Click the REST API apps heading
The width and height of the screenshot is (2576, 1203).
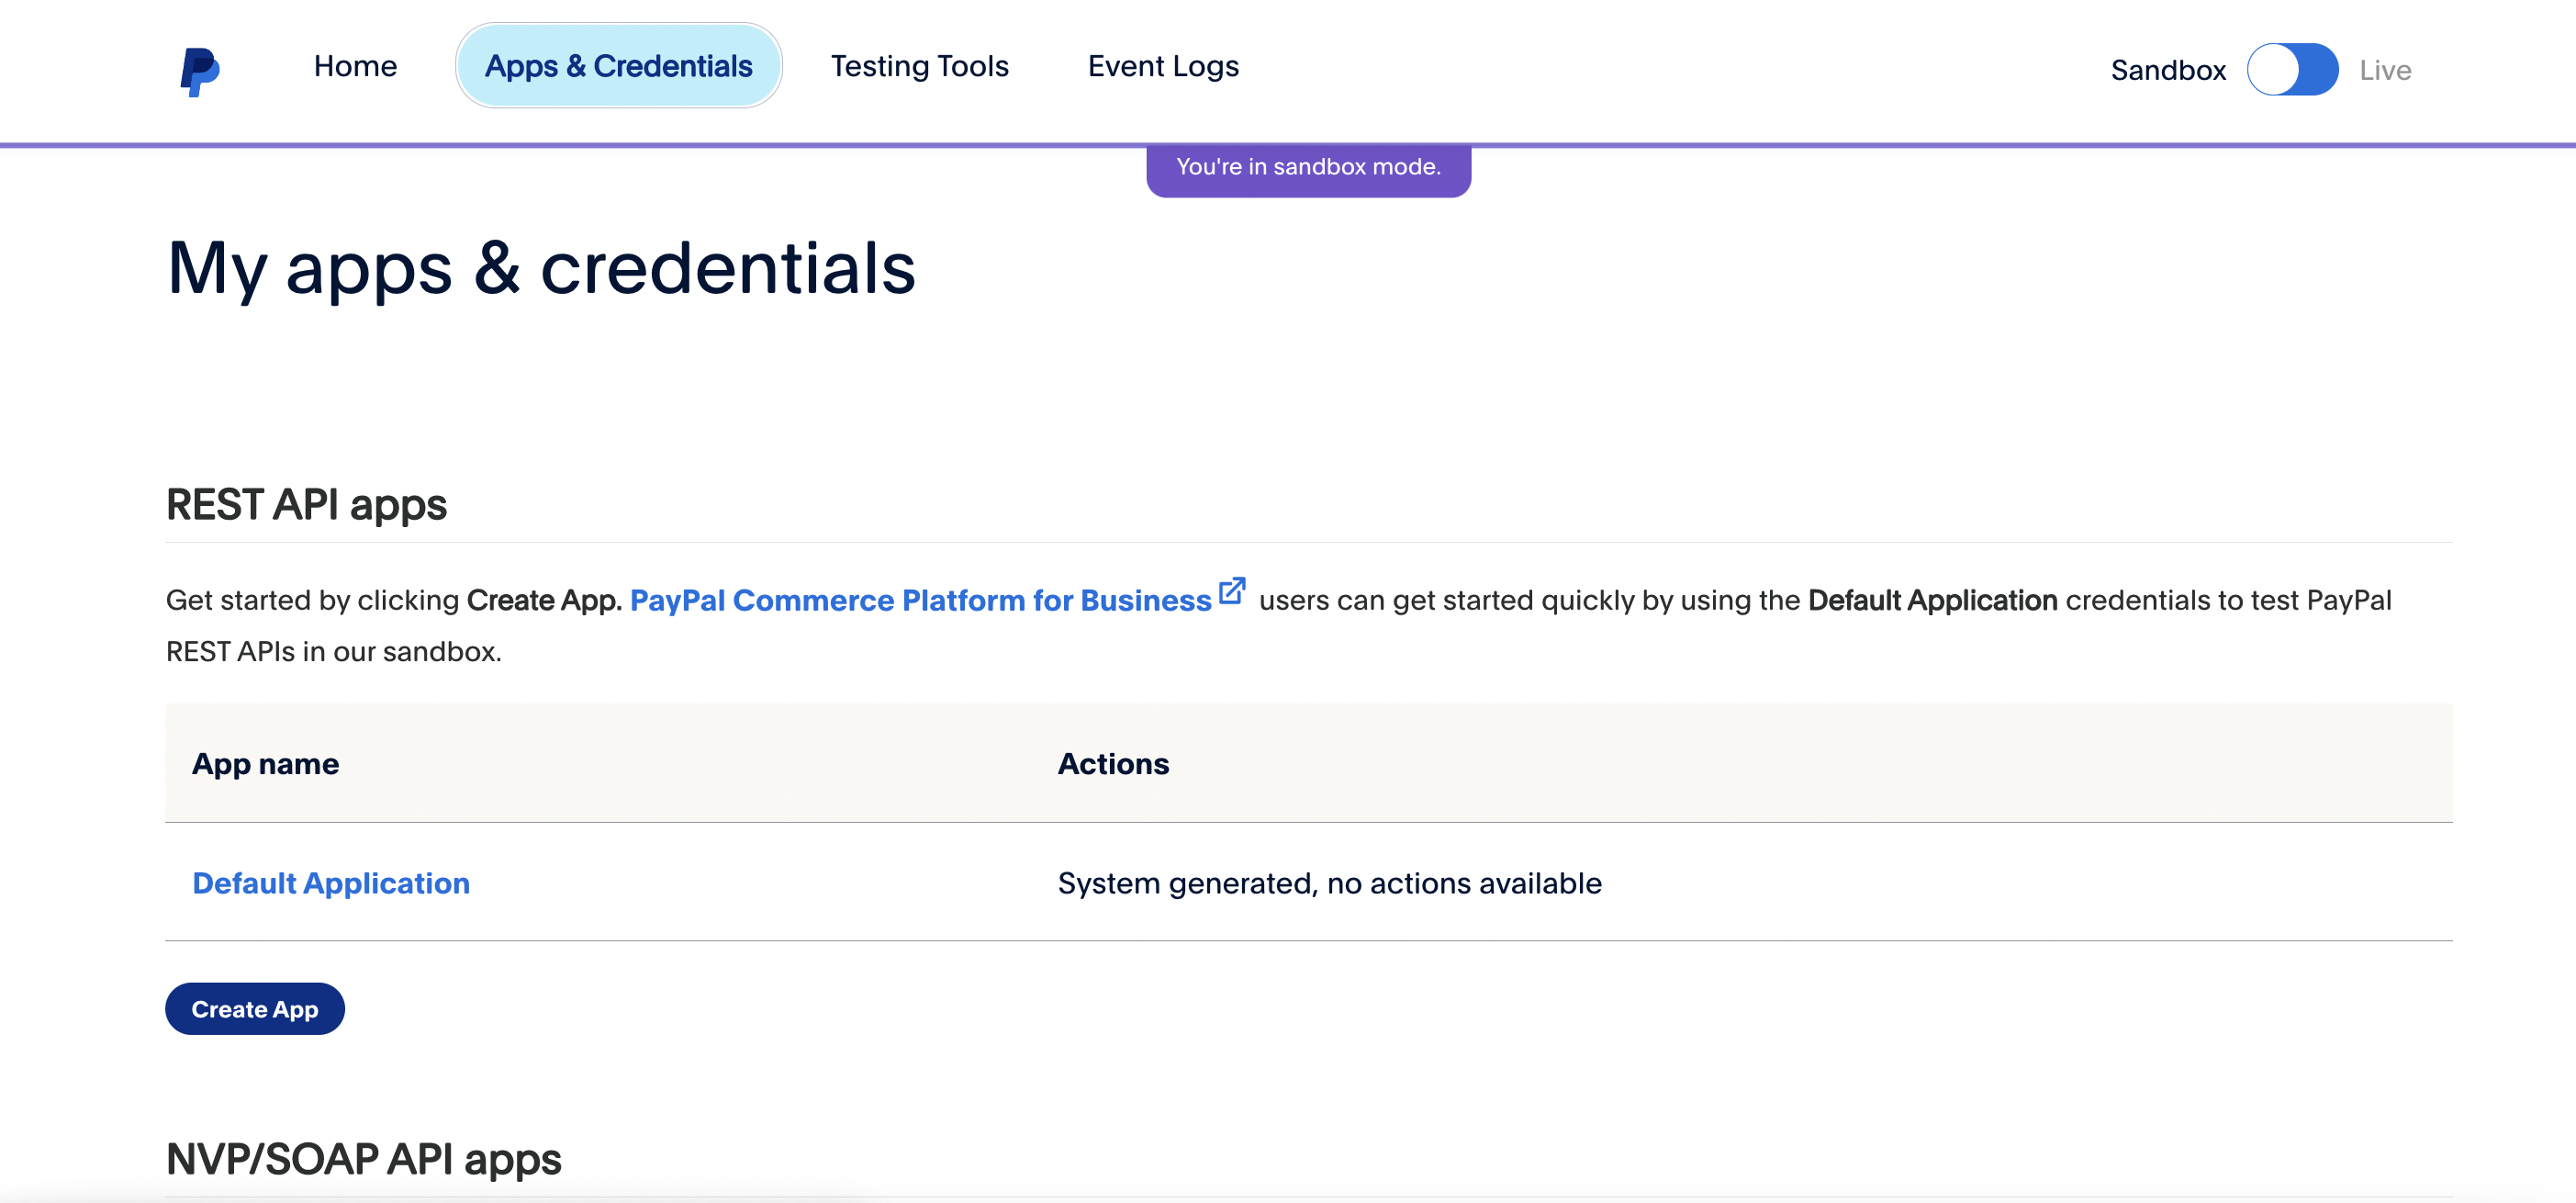click(x=306, y=505)
